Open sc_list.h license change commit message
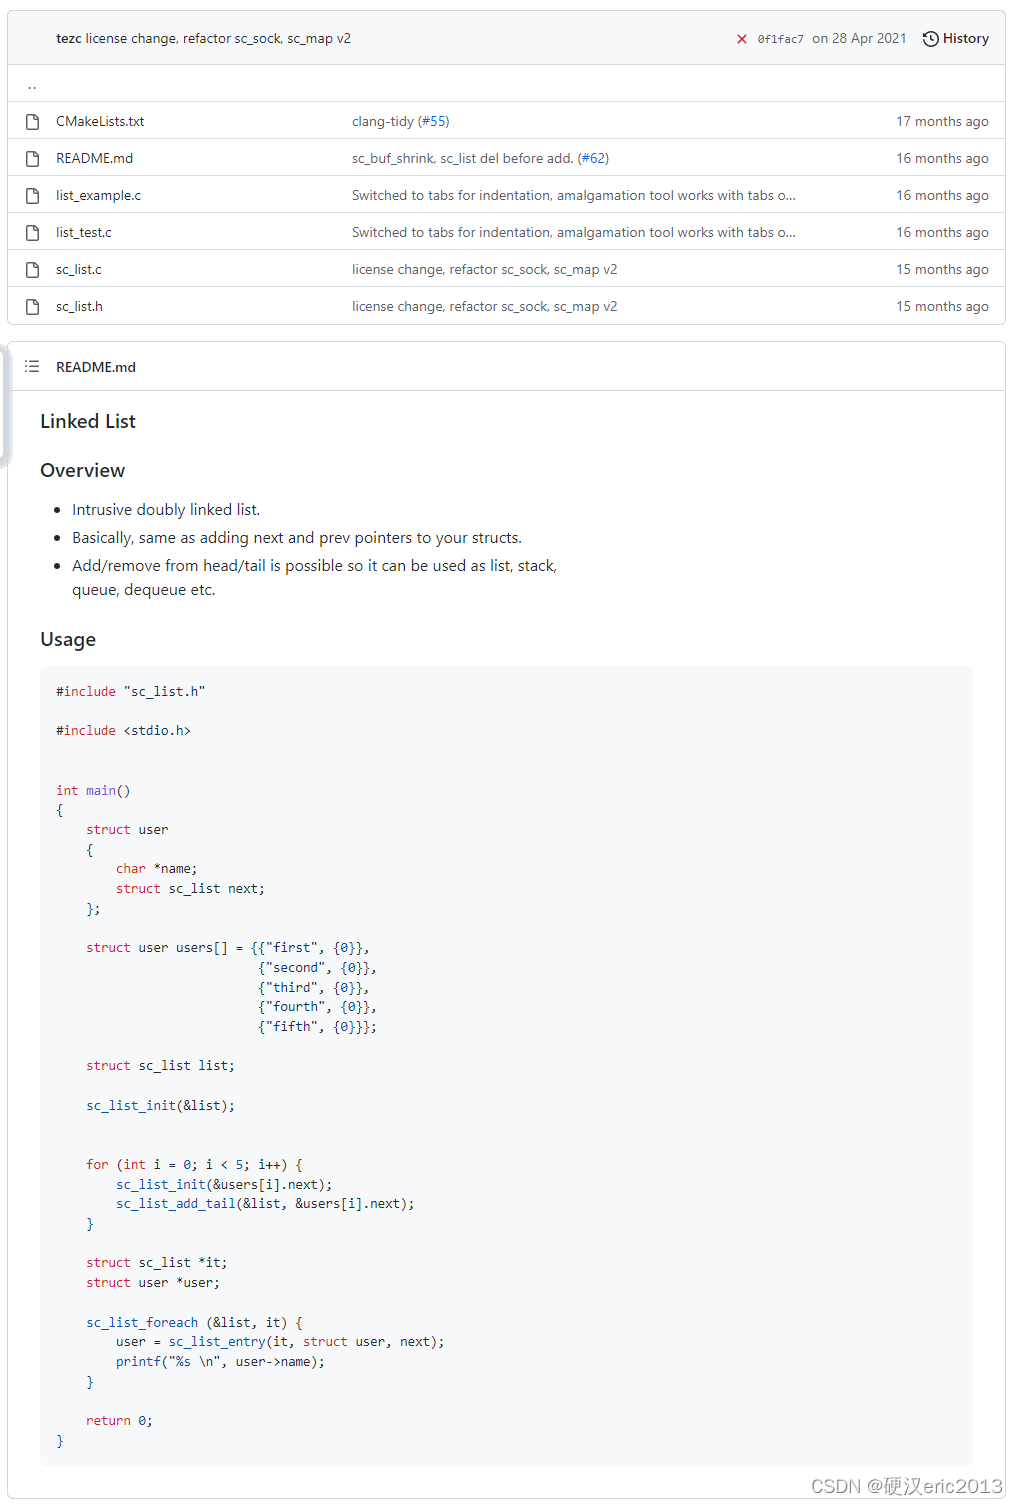 point(484,306)
